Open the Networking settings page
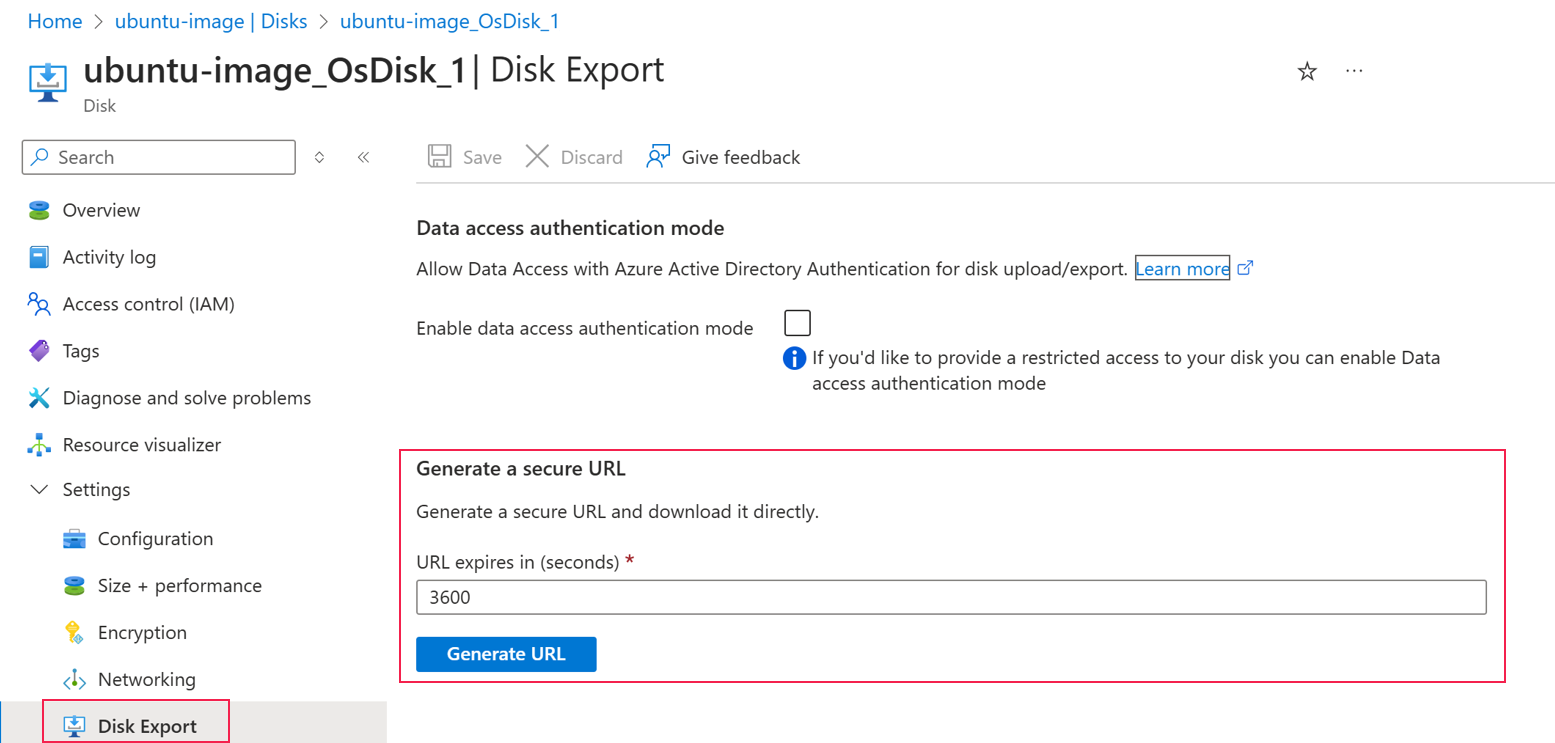The width and height of the screenshot is (1555, 743). (146, 680)
